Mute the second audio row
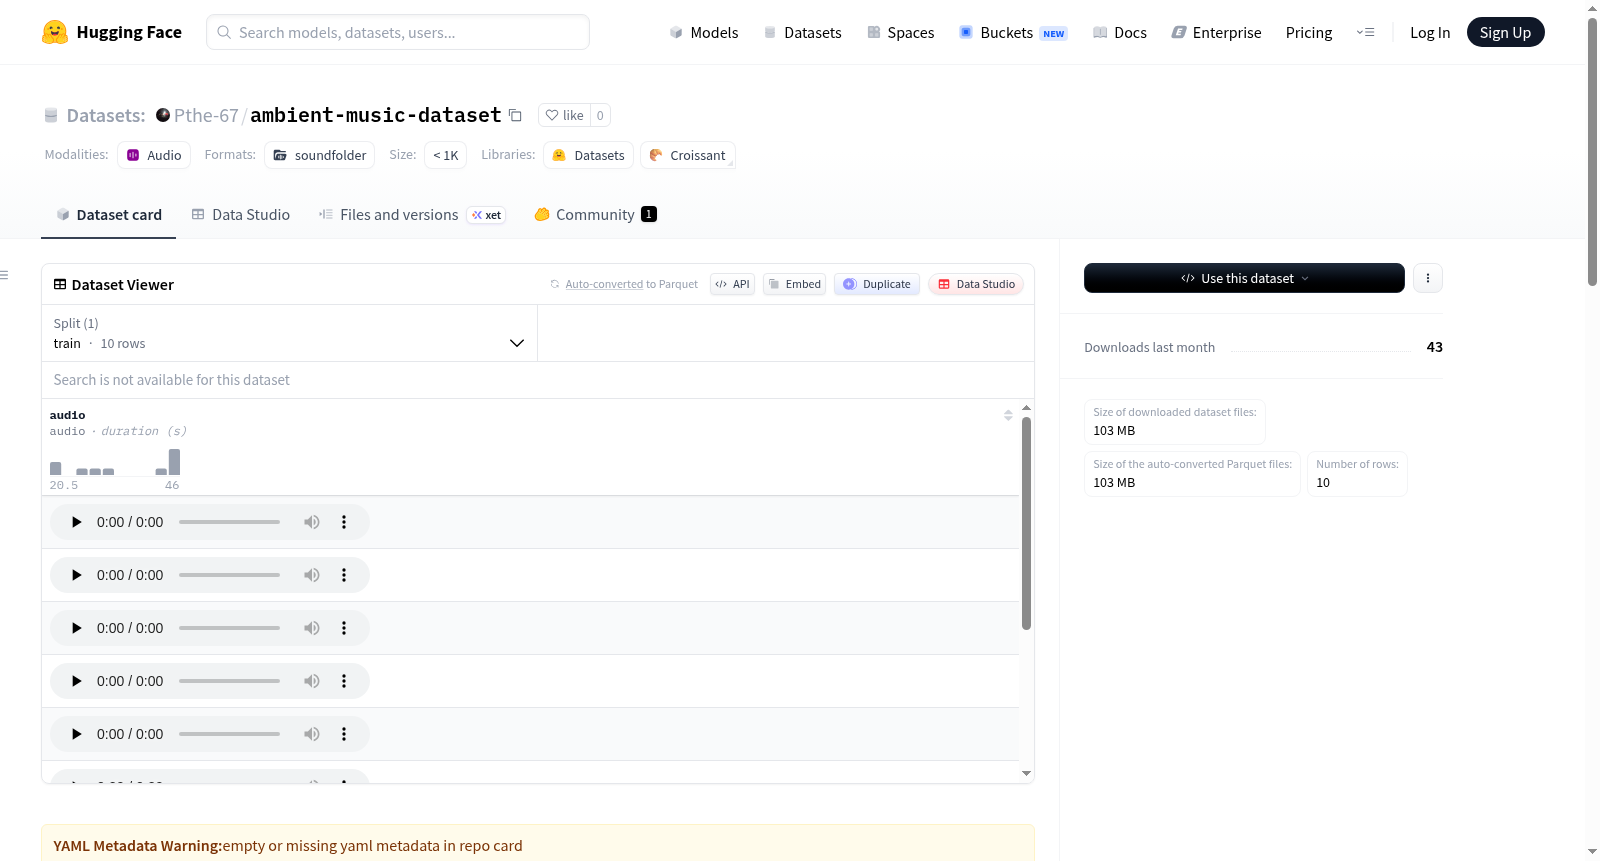Viewport: 1600px width, 861px height. pyautogui.click(x=312, y=575)
